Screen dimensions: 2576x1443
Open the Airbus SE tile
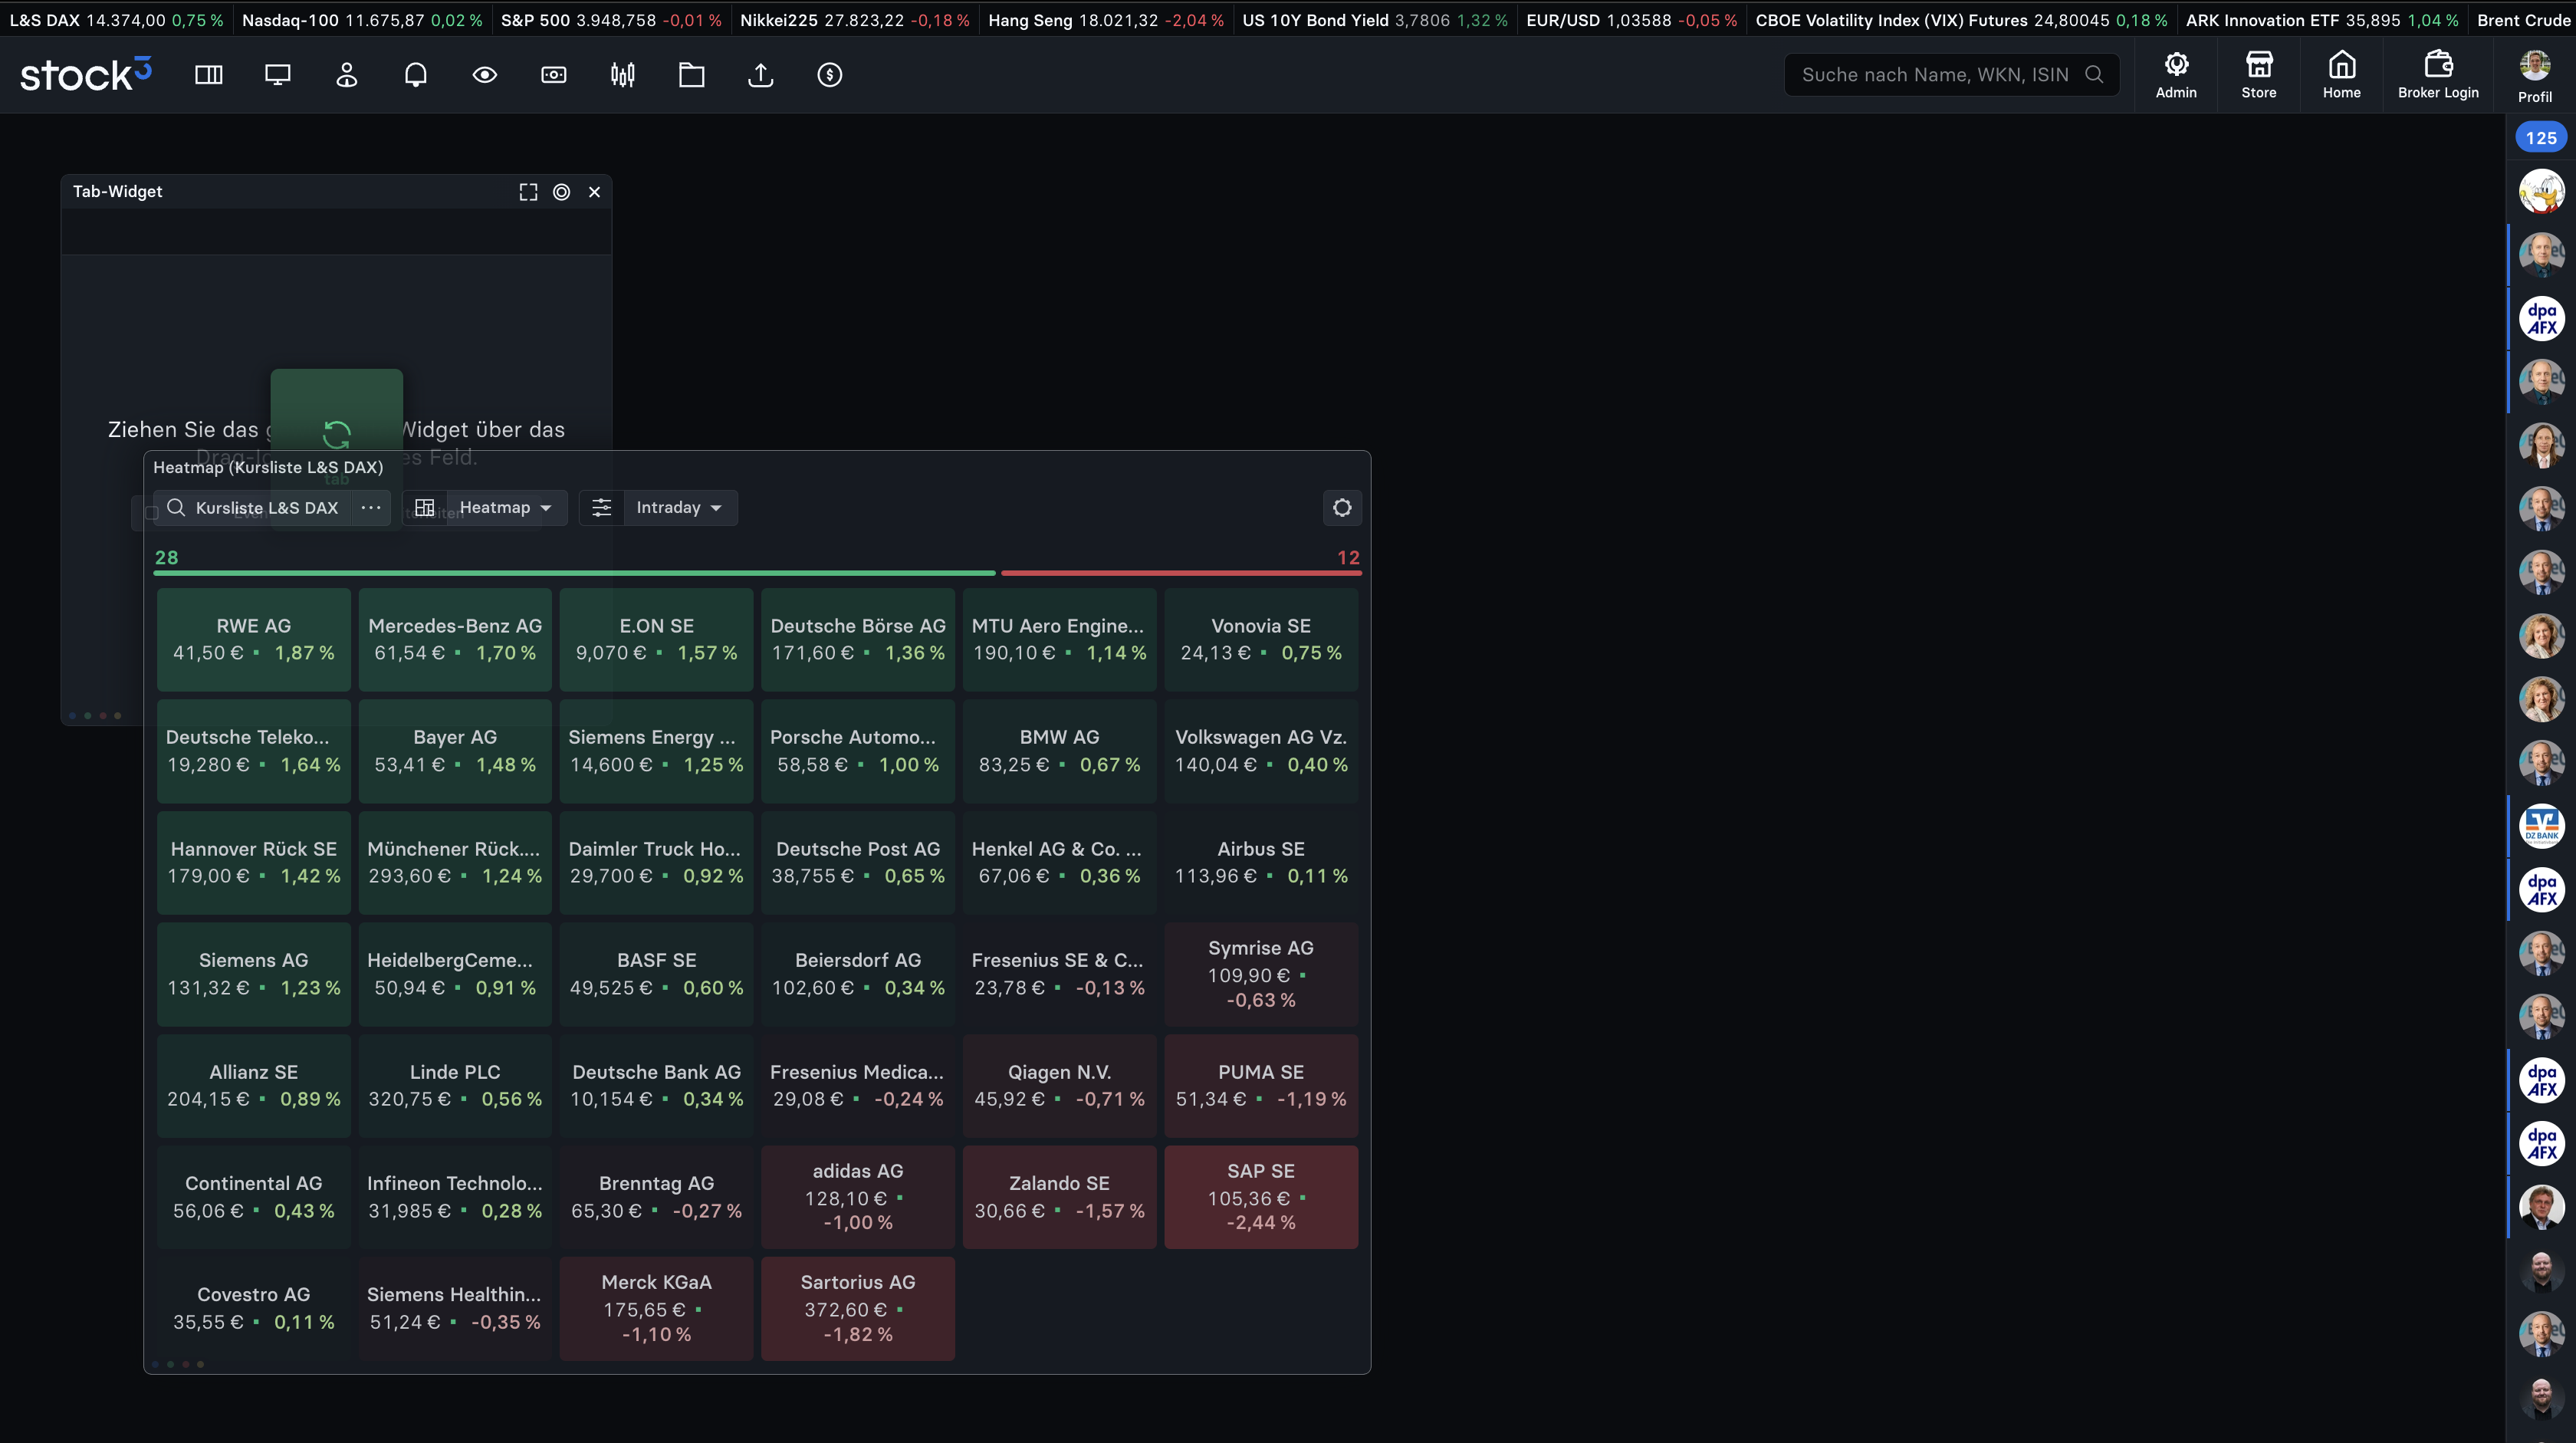click(1261, 862)
